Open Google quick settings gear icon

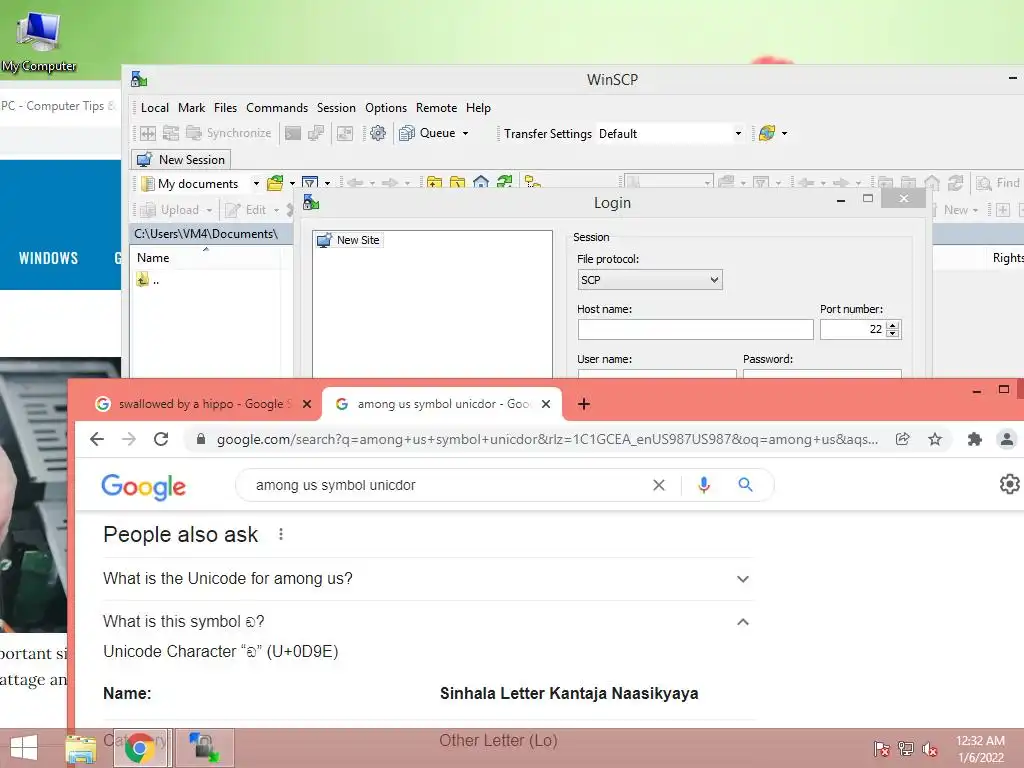1010,484
